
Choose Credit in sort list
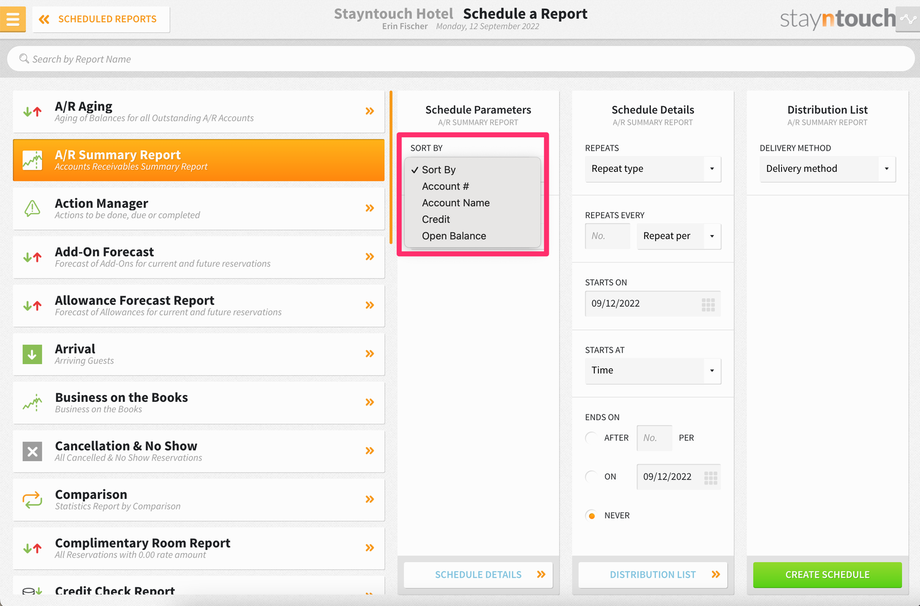[x=472, y=219]
